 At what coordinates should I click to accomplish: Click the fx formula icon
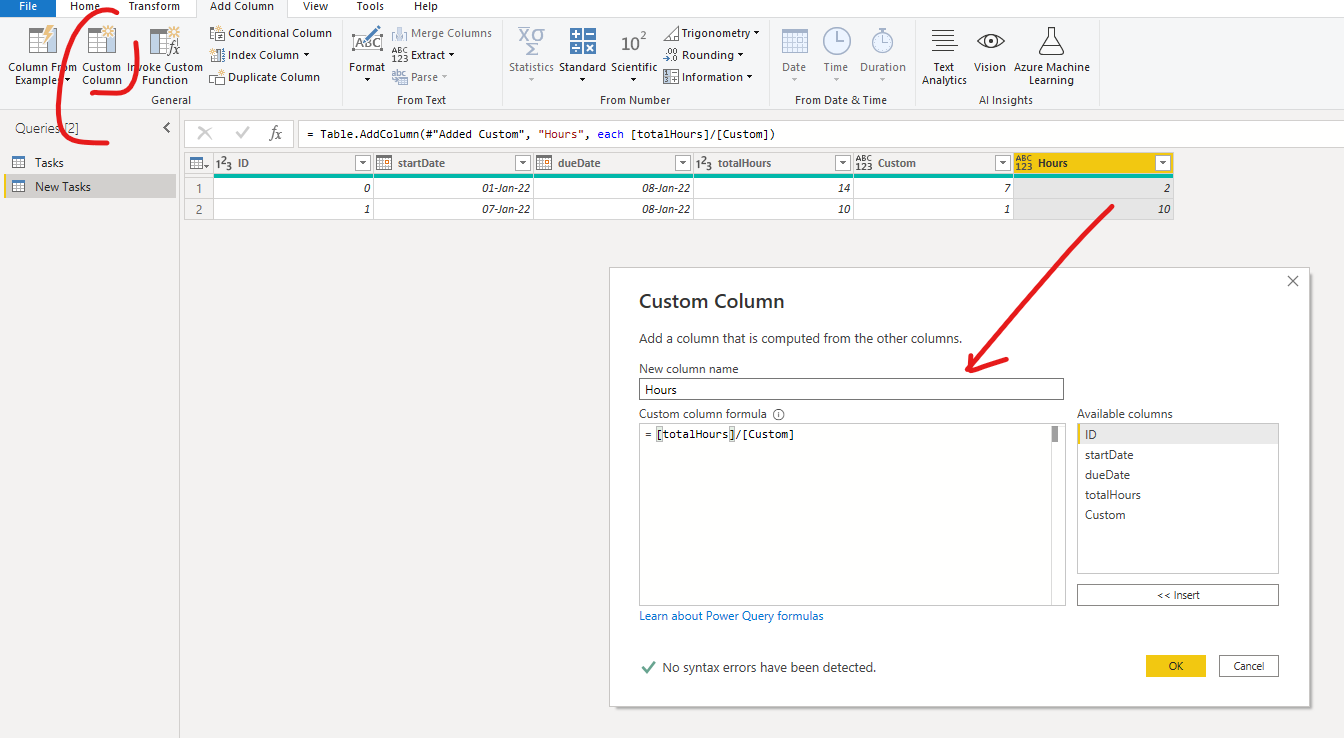[x=276, y=134]
